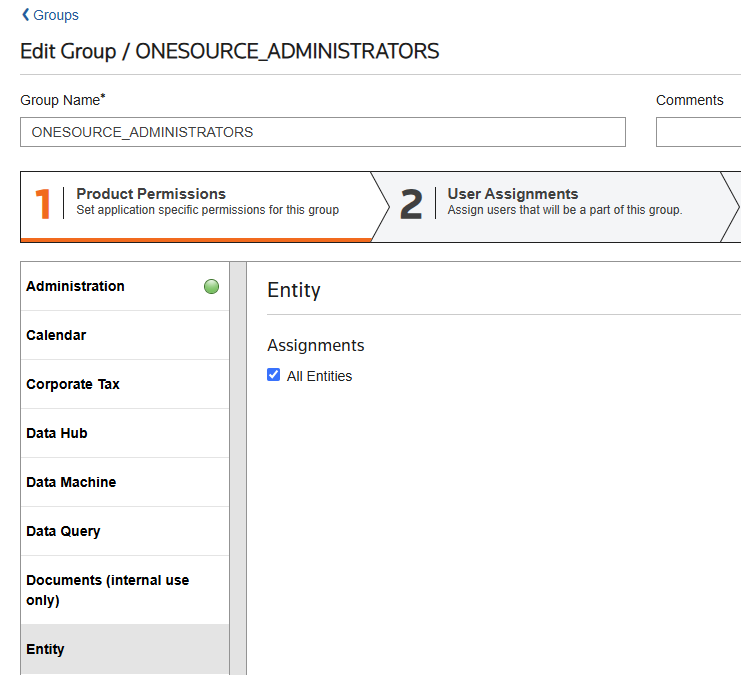Click the highlighted Entity sidebar item
This screenshot has height=675, width=741.
(x=45, y=649)
